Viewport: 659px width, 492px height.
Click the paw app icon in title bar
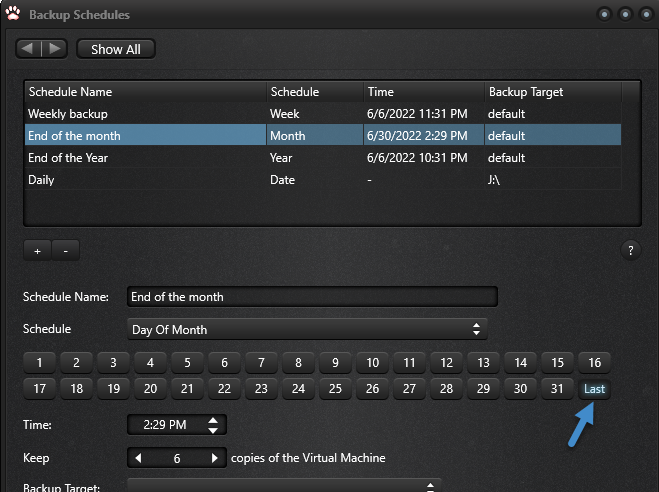click(x=13, y=14)
